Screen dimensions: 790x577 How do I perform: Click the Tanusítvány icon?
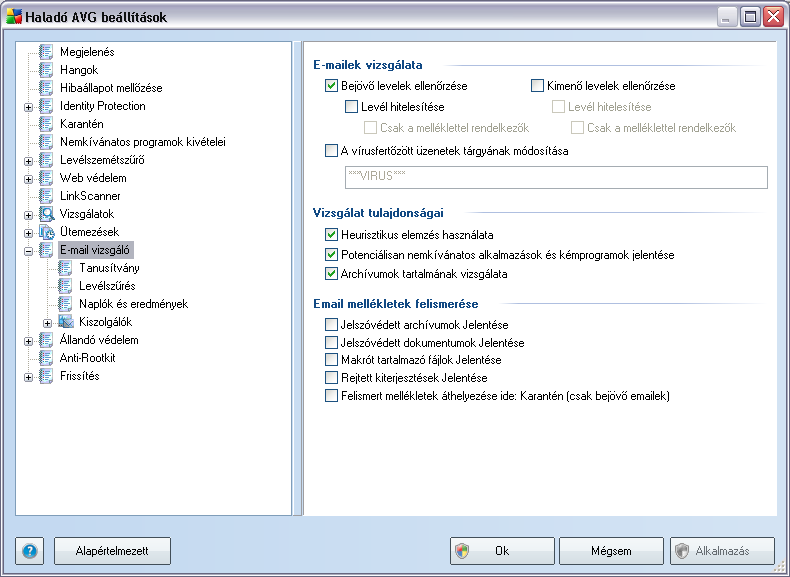tap(65, 268)
